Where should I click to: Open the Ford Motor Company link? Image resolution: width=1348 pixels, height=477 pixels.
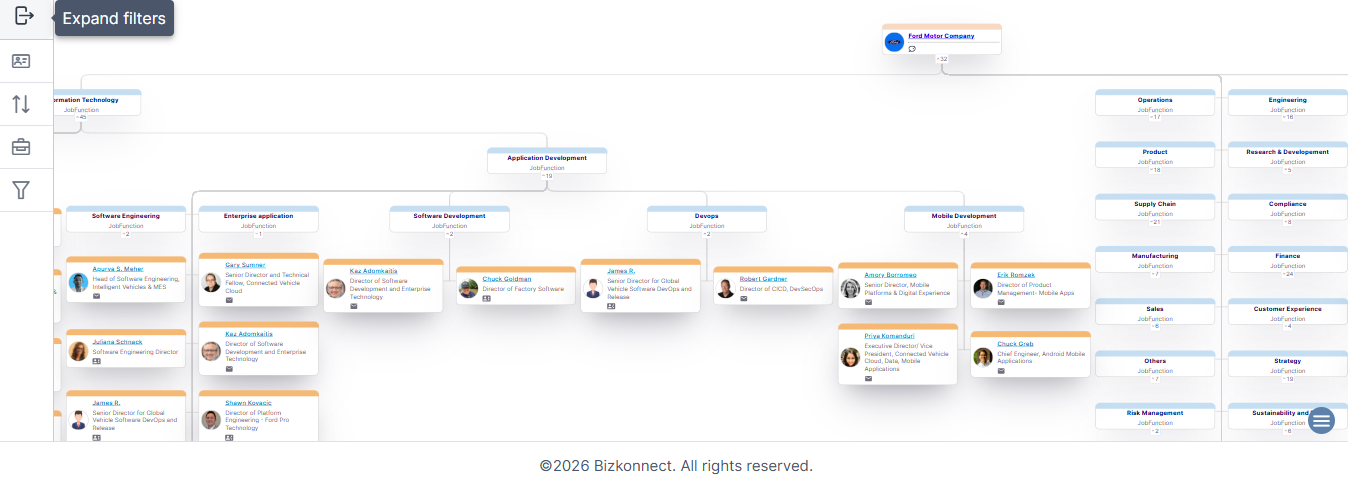pyautogui.click(x=941, y=36)
